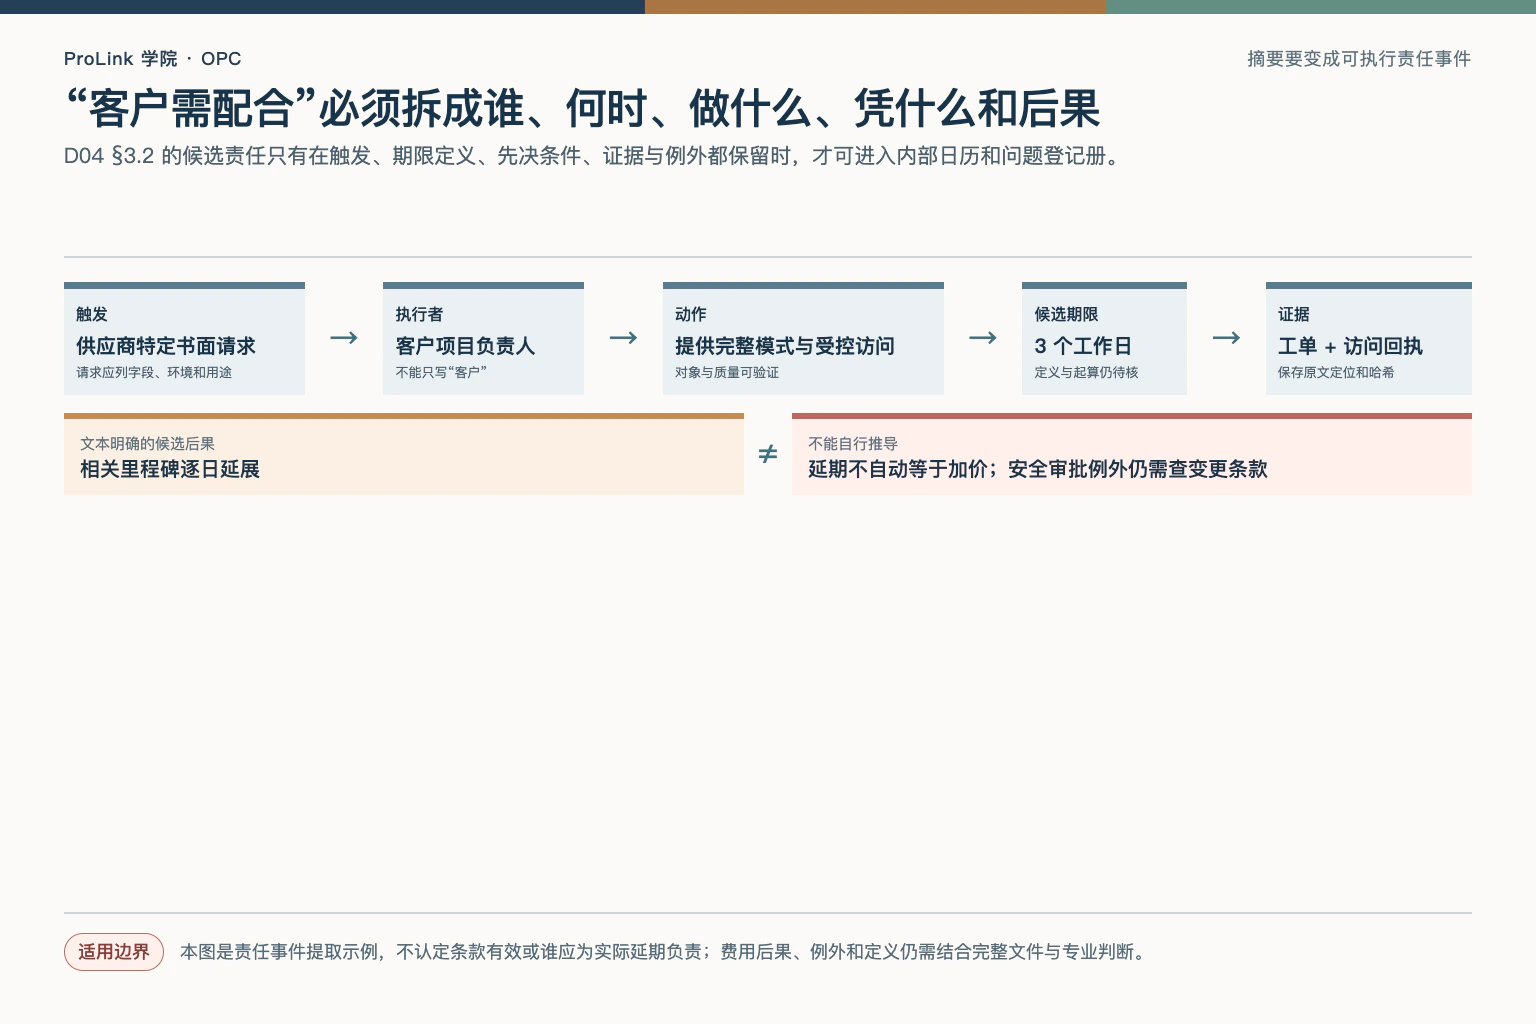Viewport: 1536px width, 1024px height.
Task: Click the label 不能自行推导
Action: click(x=853, y=444)
